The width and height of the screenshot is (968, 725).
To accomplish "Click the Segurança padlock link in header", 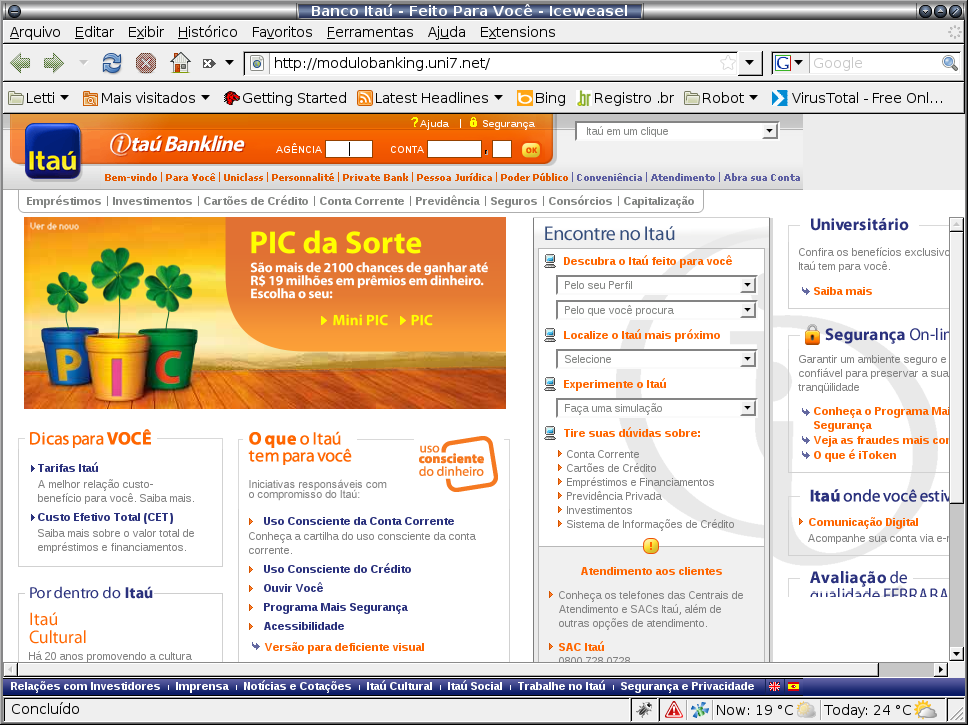I will pyautogui.click(x=501, y=124).
